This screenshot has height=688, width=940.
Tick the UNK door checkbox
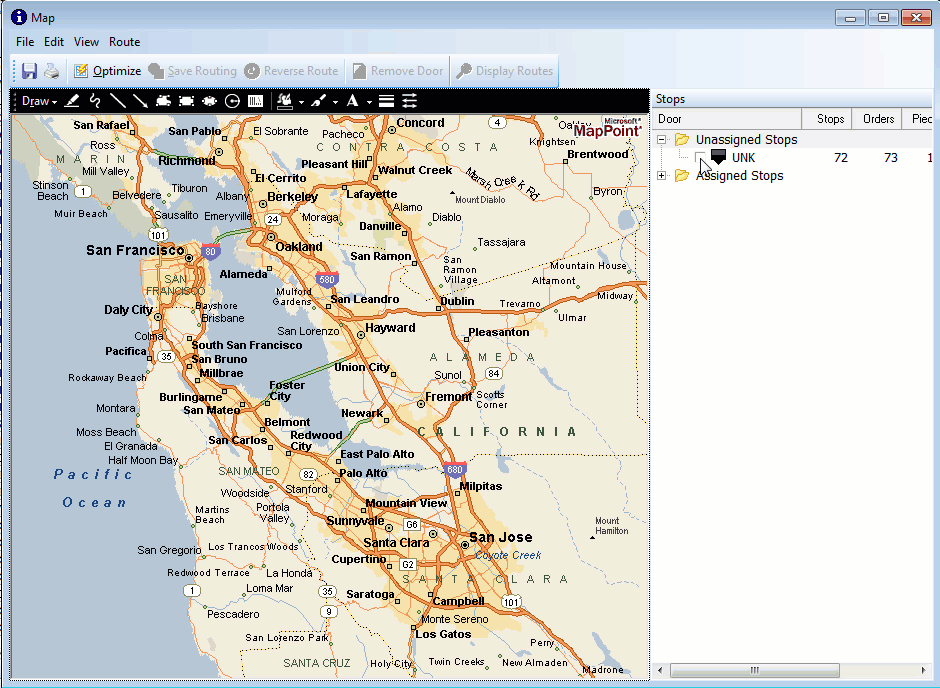click(x=700, y=158)
